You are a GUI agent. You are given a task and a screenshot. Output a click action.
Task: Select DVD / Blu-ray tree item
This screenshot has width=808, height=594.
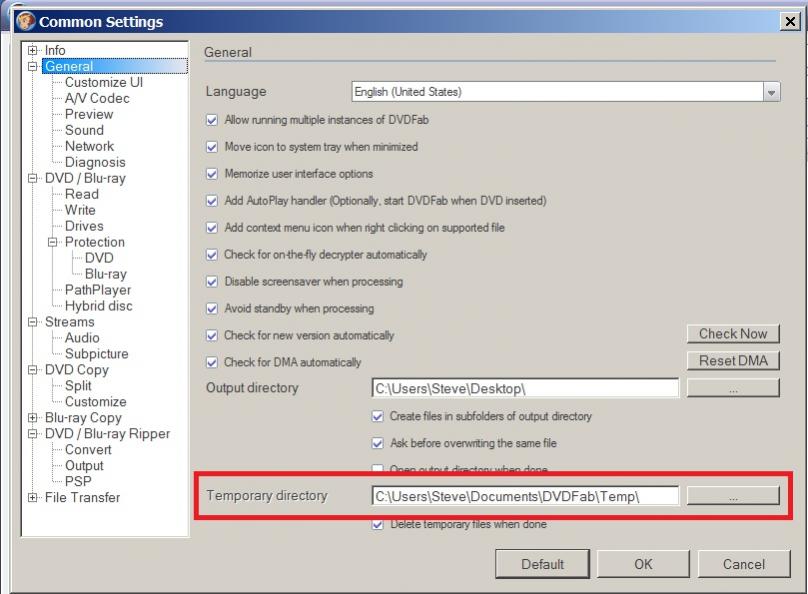[85, 178]
